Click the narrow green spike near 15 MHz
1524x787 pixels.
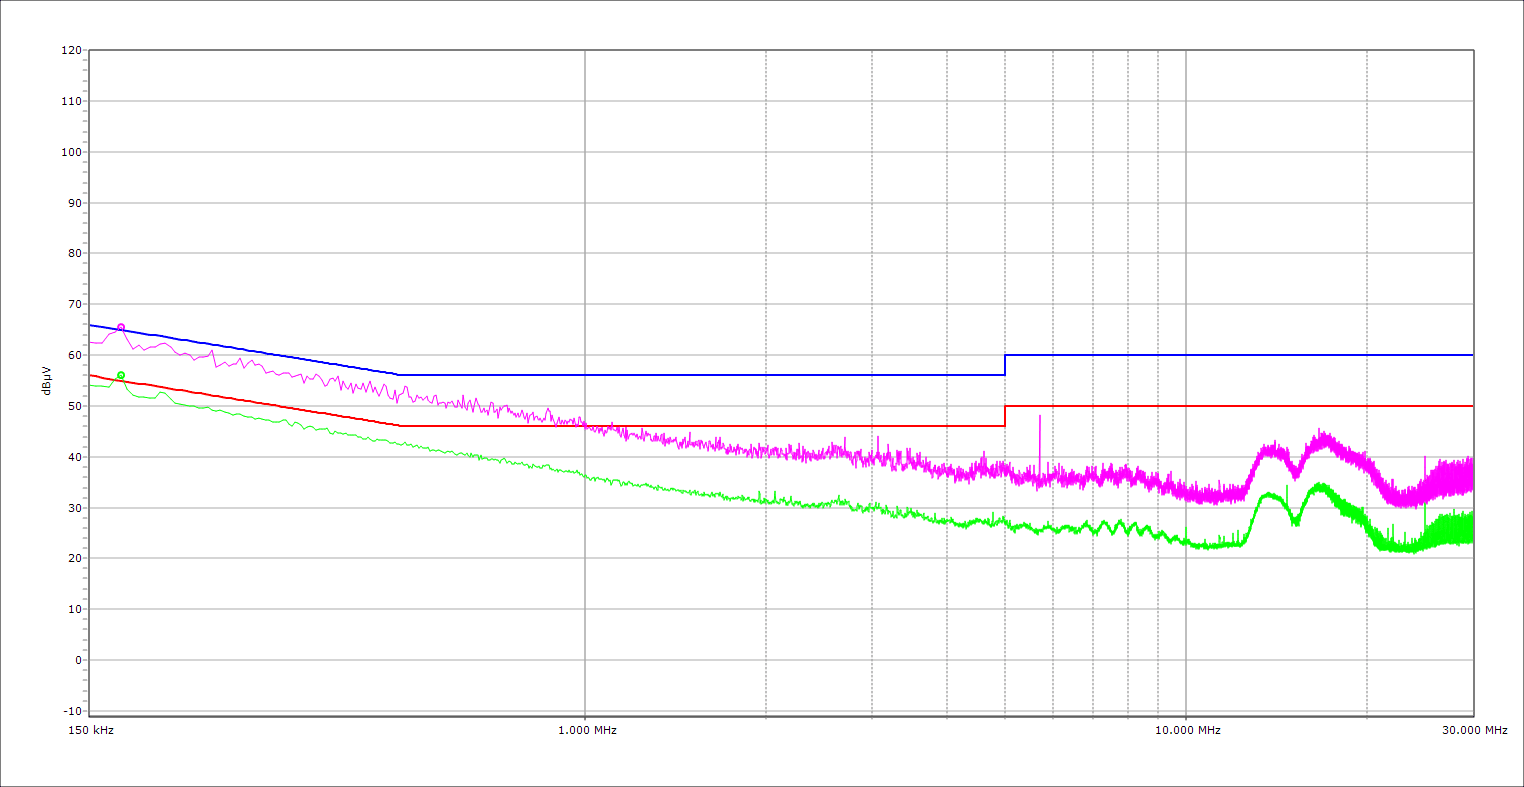1287,492
